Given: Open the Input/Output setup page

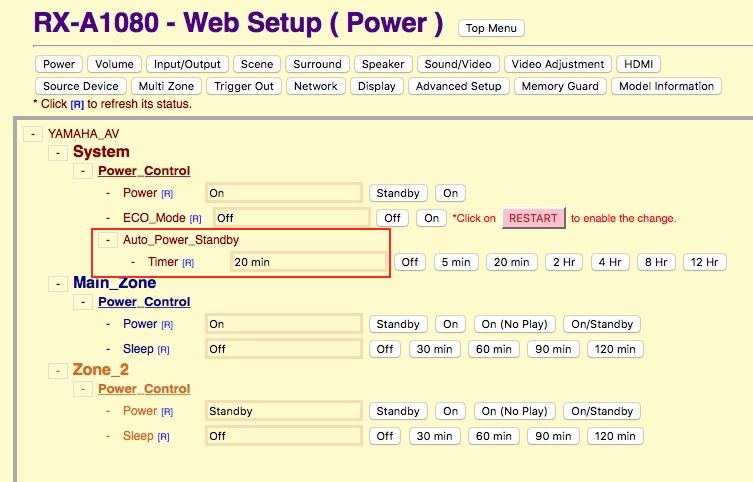Looking at the screenshot, I should (187, 64).
